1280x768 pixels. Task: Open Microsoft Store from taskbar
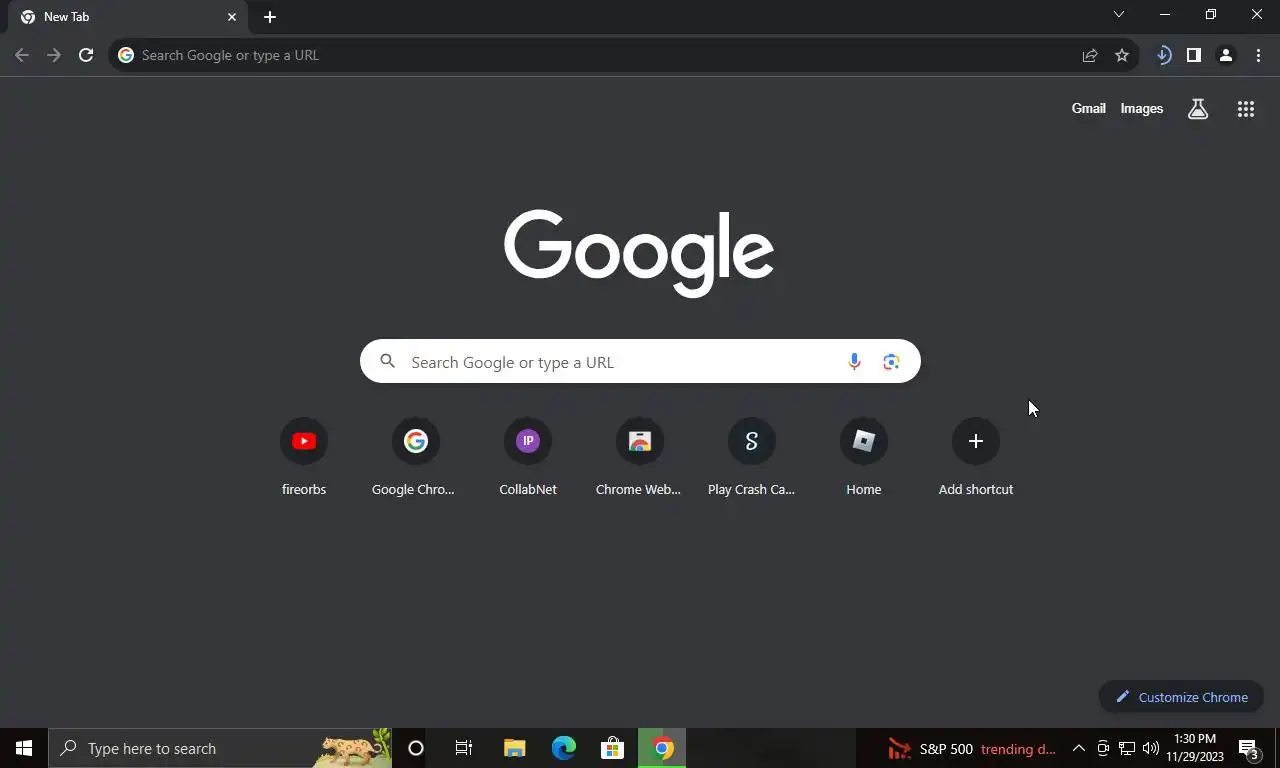[612, 748]
